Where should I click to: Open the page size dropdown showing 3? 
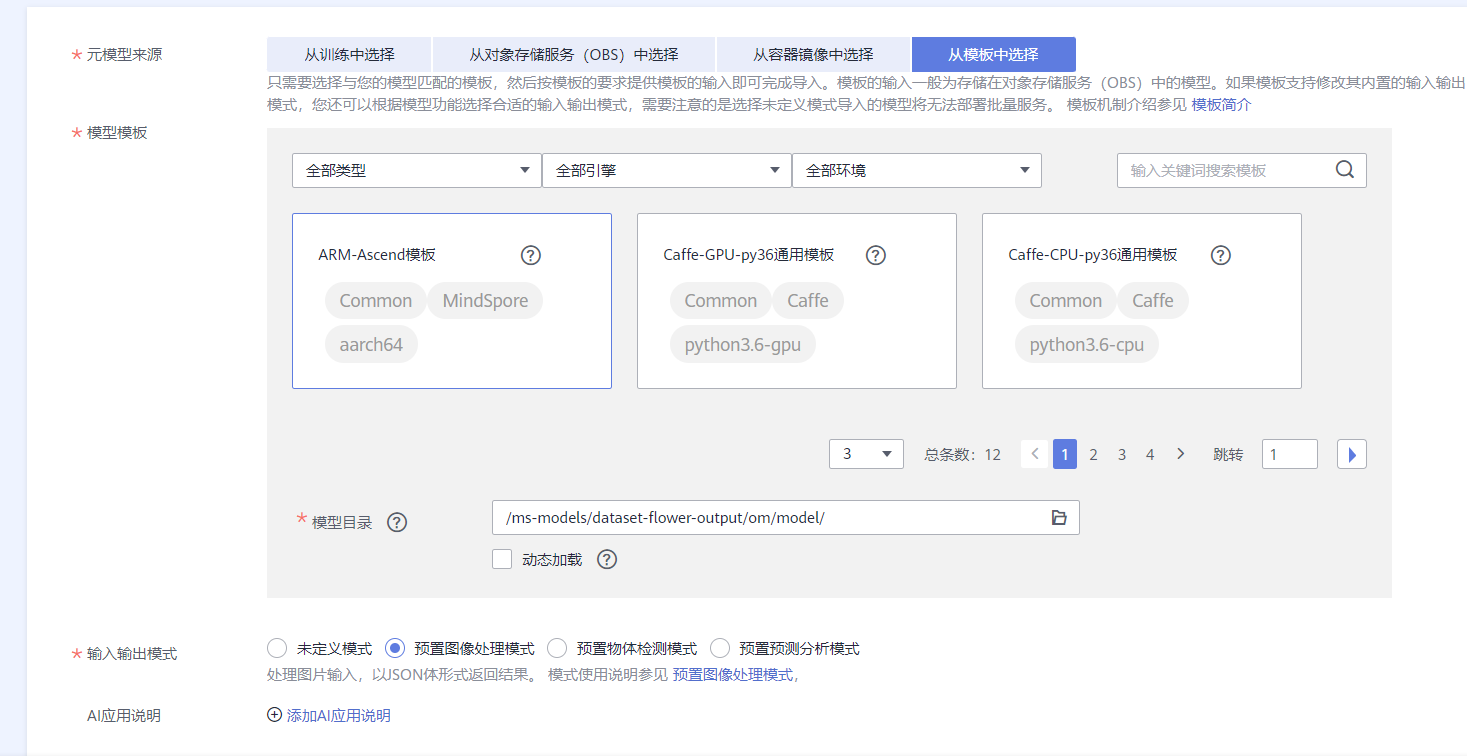tap(866, 454)
